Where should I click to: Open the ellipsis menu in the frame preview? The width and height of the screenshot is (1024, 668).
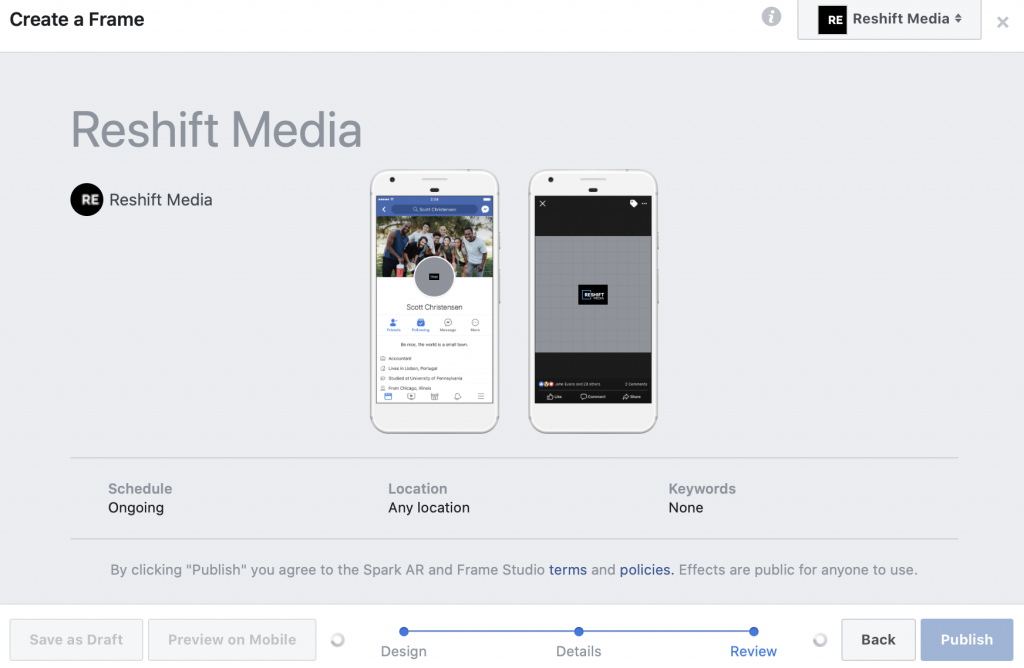645,204
